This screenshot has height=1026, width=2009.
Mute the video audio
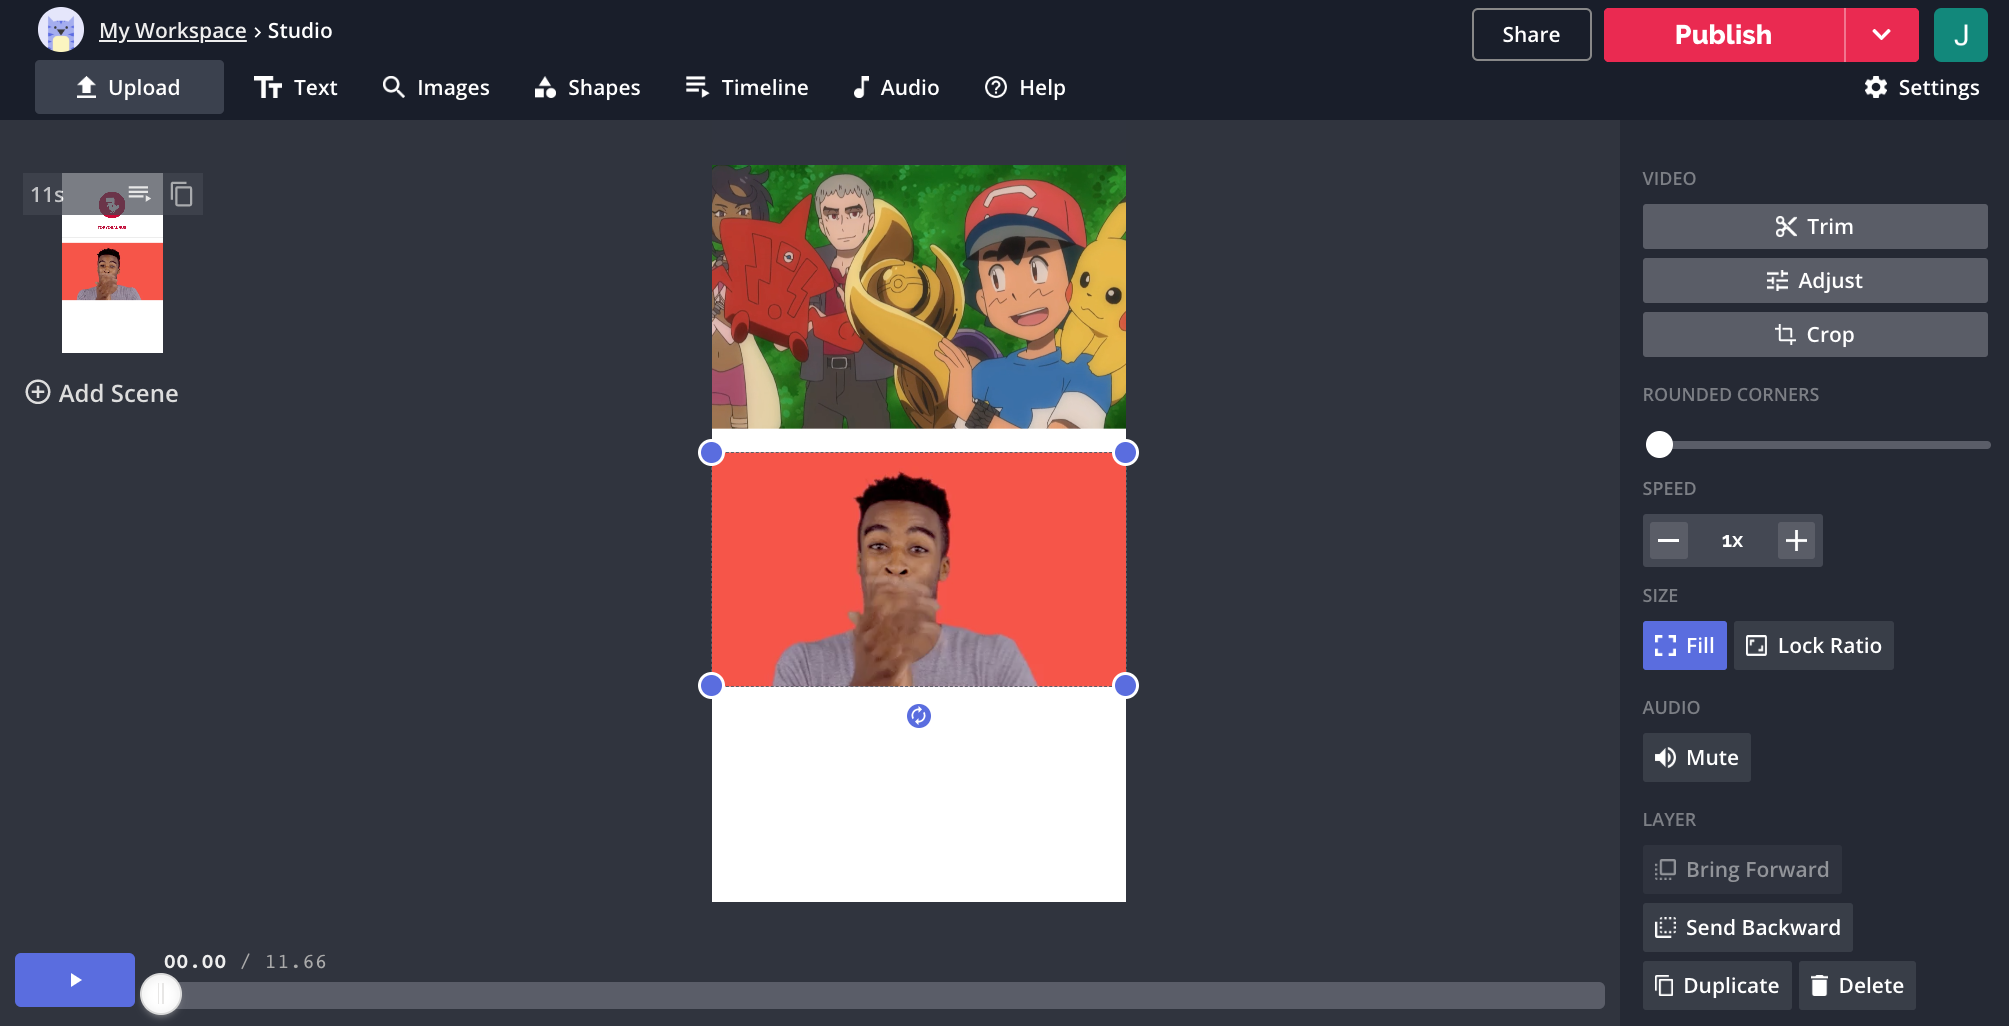click(x=1696, y=758)
